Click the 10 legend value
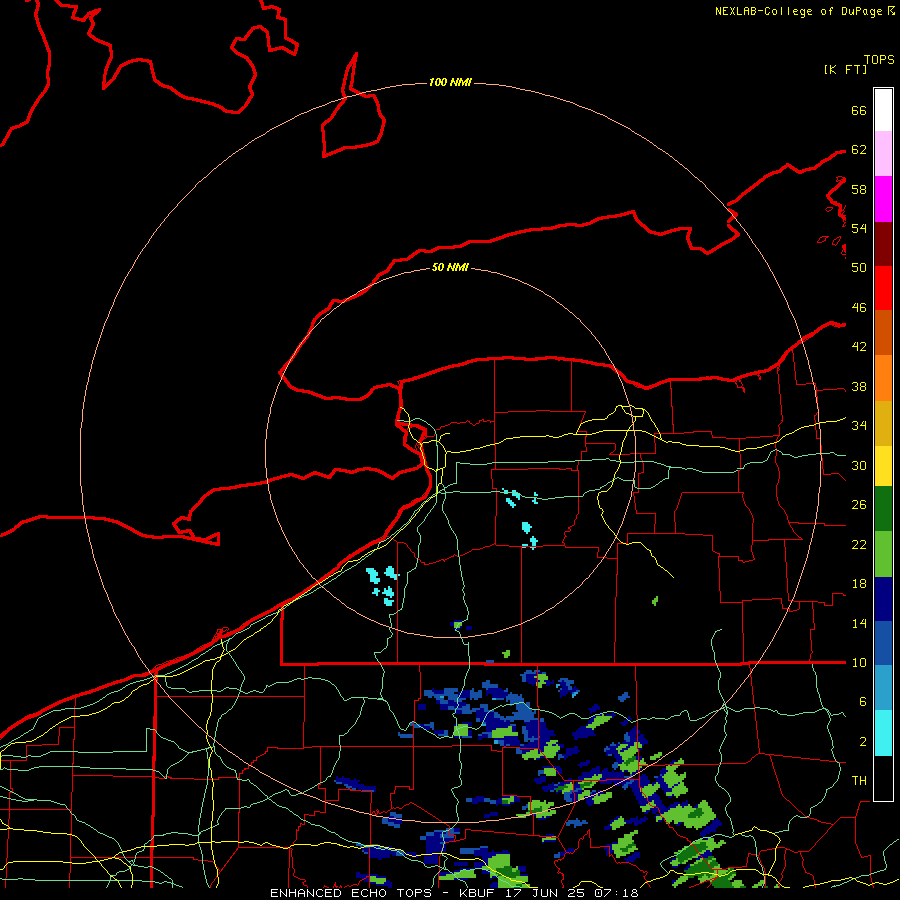This screenshot has height=900, width=900. pos(859,663)
